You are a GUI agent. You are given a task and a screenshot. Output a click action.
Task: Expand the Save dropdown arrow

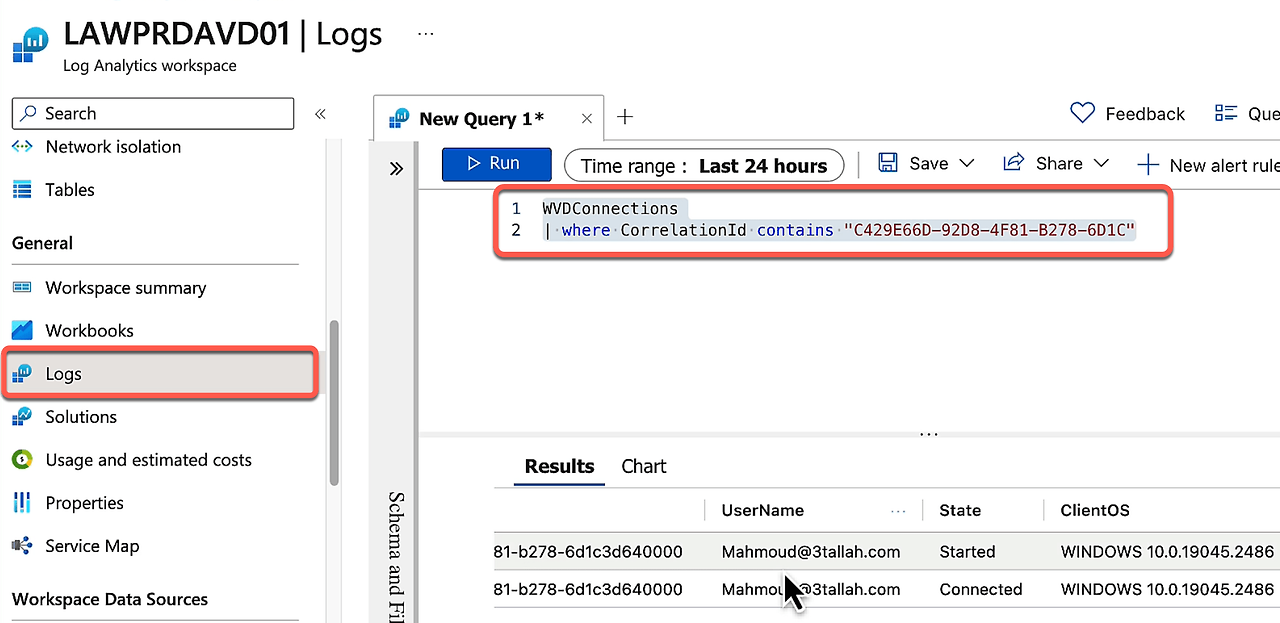tap(966, 163)
